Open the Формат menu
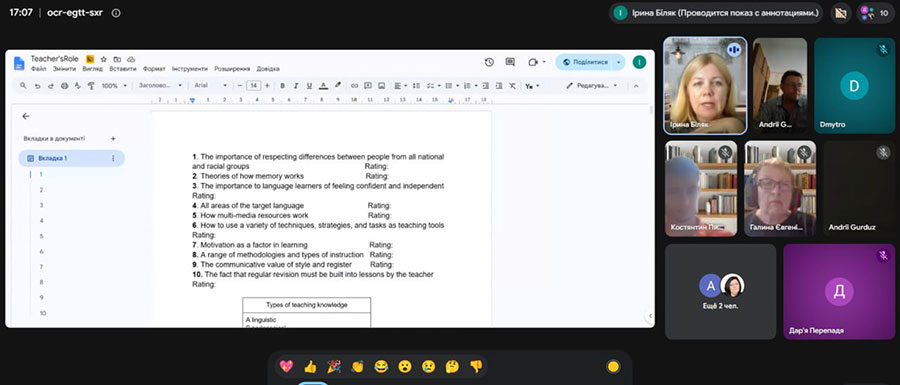Screen dimensions: 900x385 point(154,69)
